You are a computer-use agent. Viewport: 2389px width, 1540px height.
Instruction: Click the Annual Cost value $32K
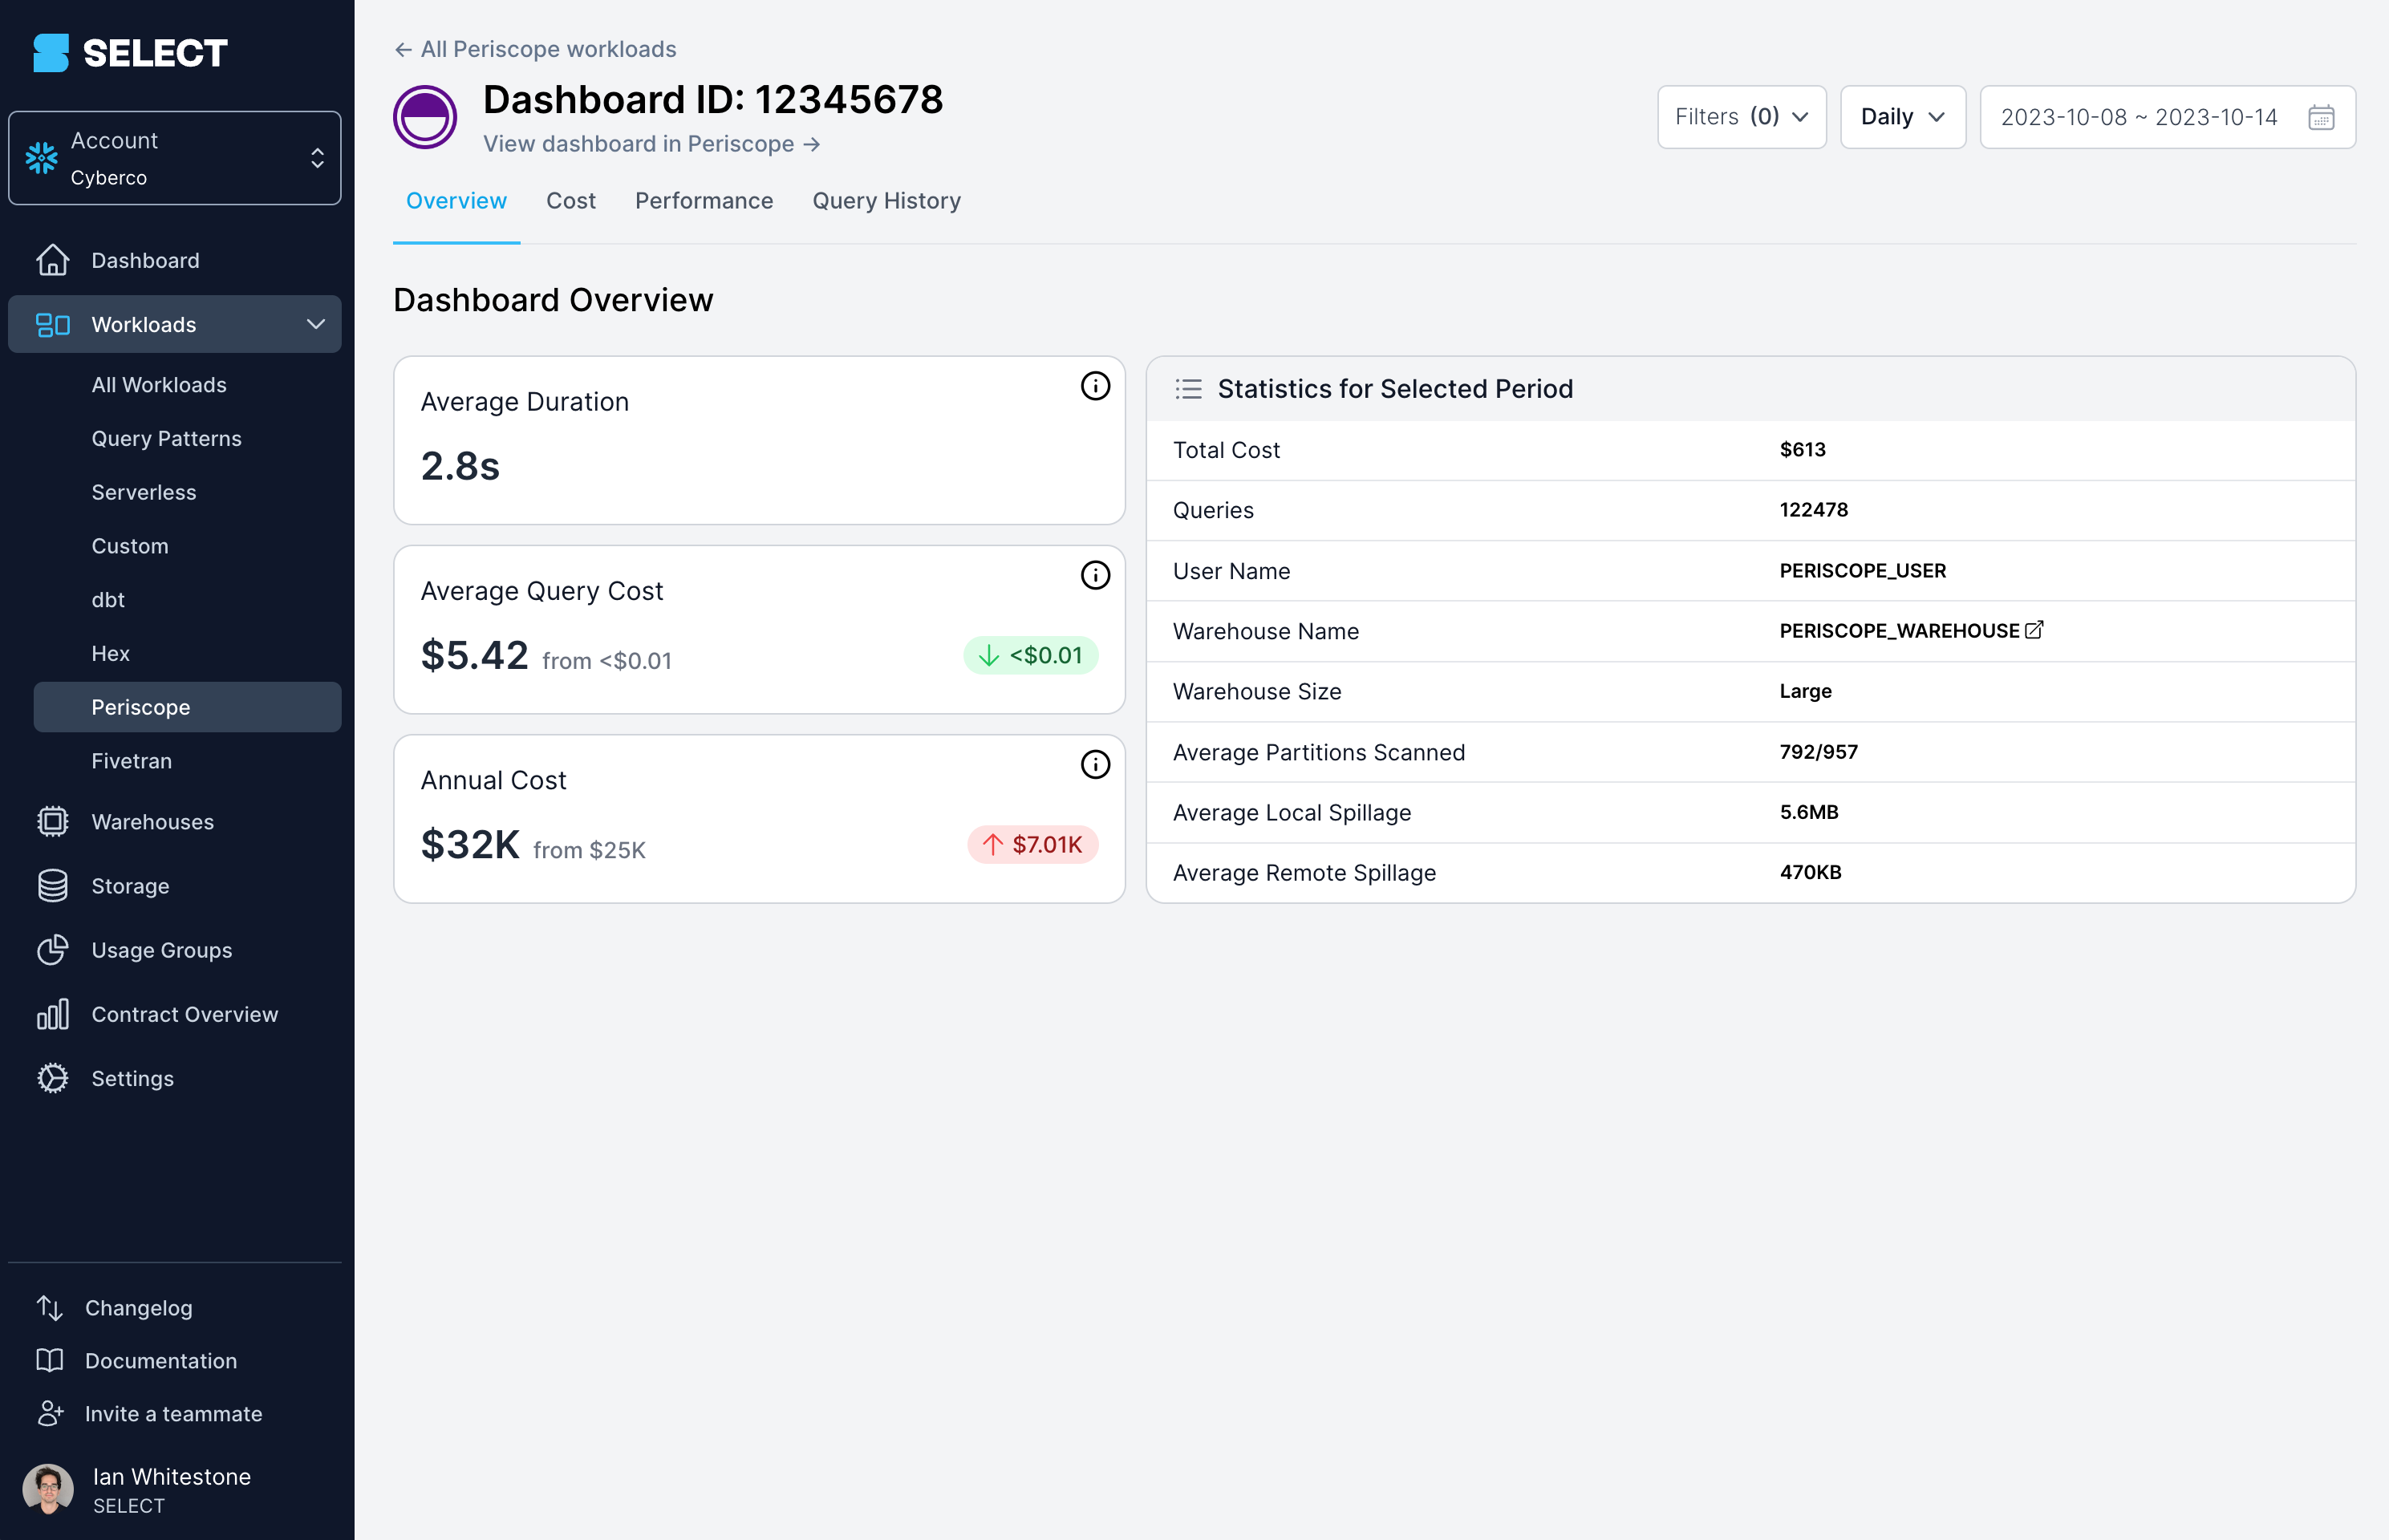coord(470,845)
